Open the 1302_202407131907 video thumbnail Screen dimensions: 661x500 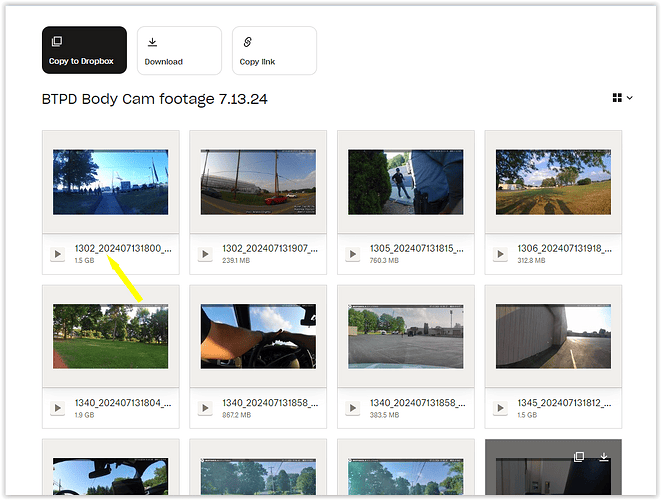coord(258,182)
